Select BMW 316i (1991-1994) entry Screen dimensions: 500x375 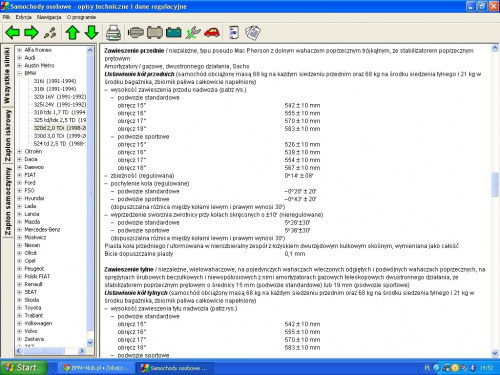coord(55,81)
